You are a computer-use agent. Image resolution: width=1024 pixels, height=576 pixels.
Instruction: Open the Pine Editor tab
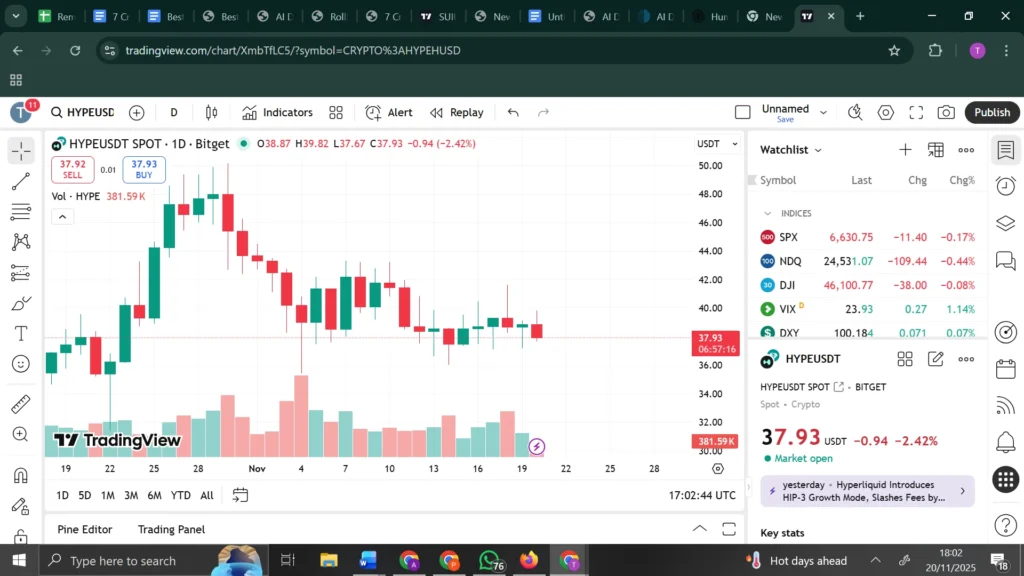coord(84,529)
